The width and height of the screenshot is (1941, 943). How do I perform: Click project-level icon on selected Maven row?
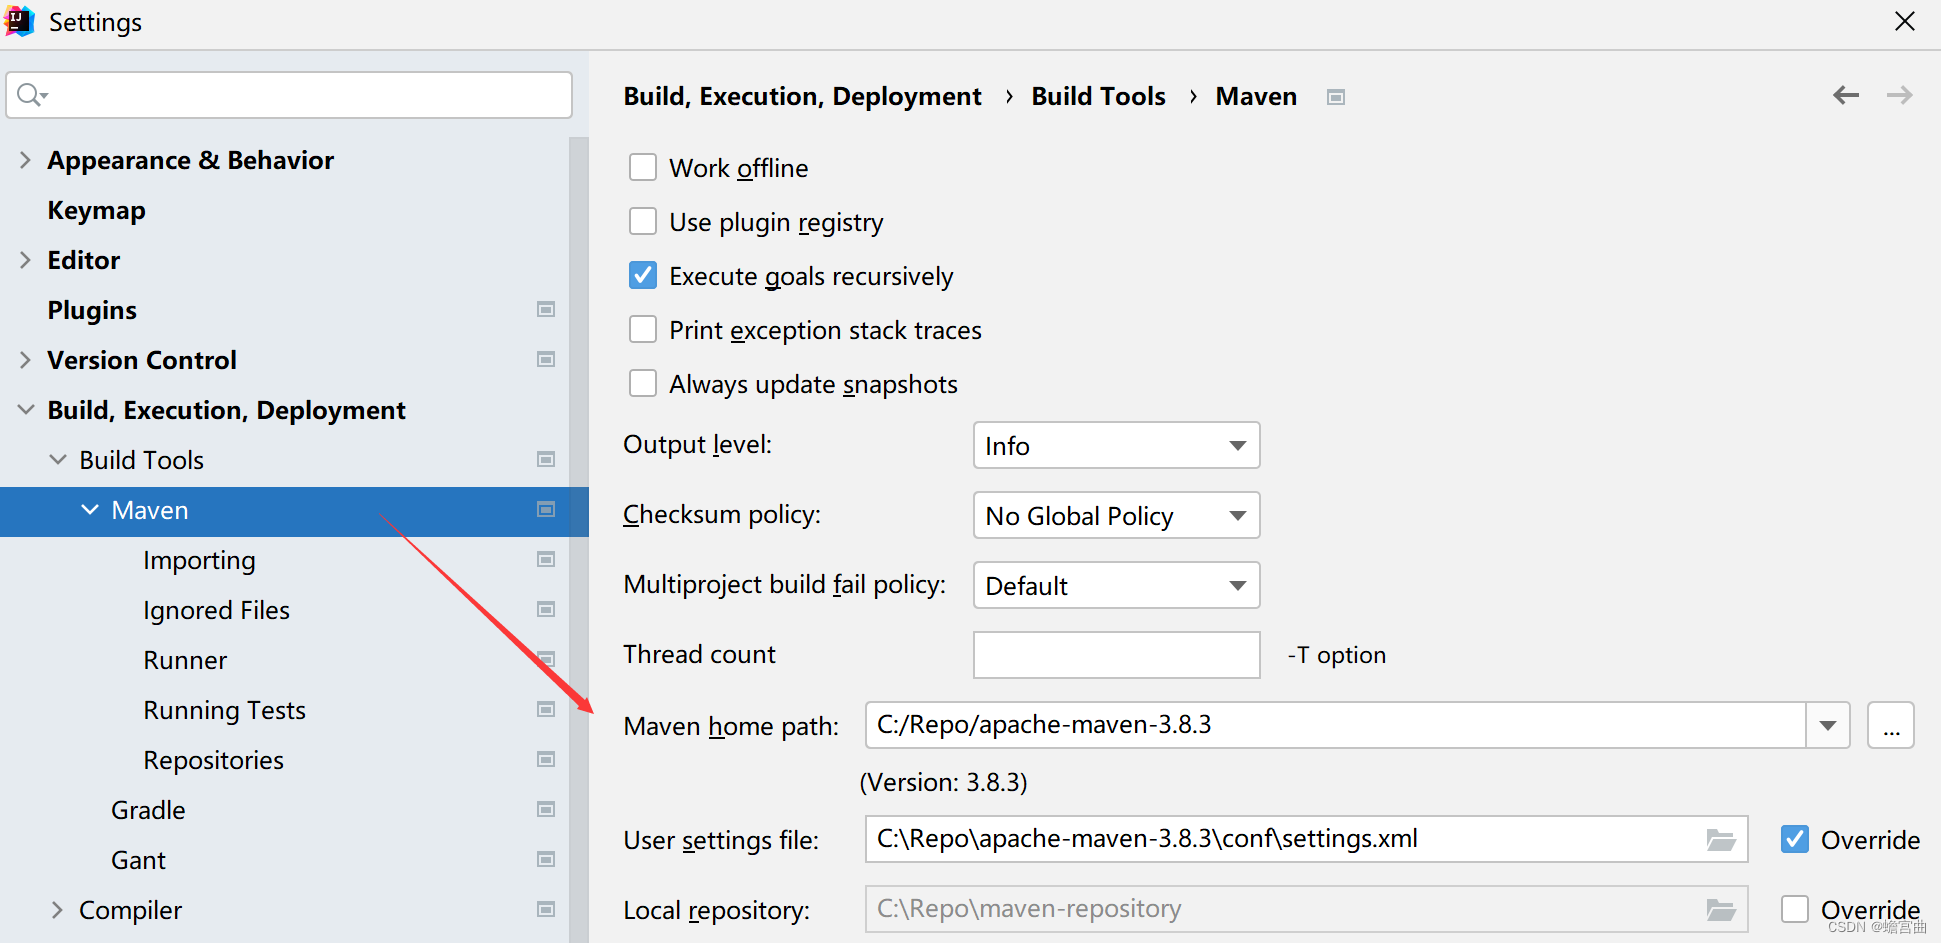pos(546,509)
